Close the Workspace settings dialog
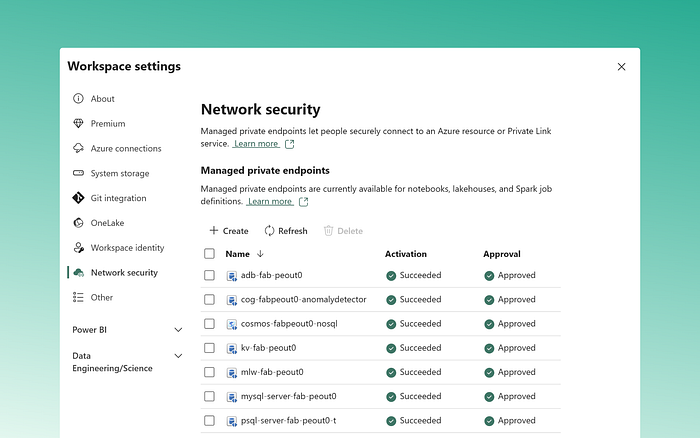 621,67
